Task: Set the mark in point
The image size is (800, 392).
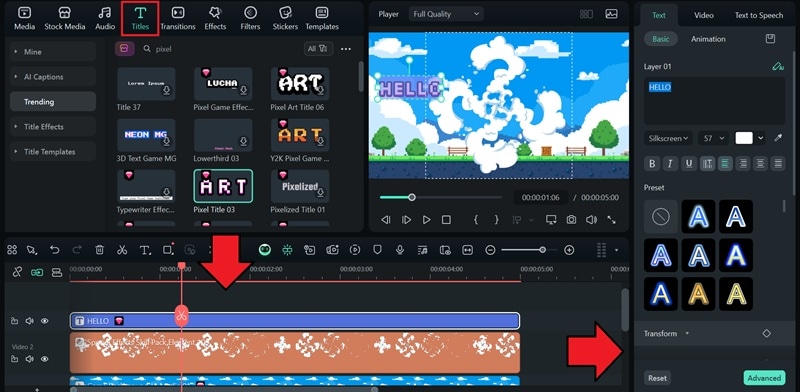Action: tap(476, 220)
